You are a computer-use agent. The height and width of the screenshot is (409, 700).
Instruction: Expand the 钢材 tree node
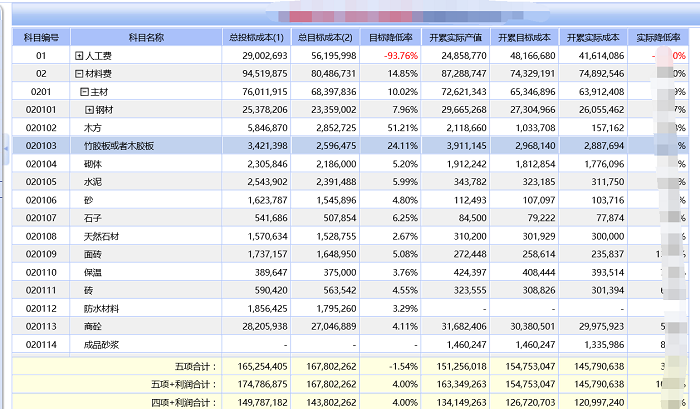click(89, 110)
